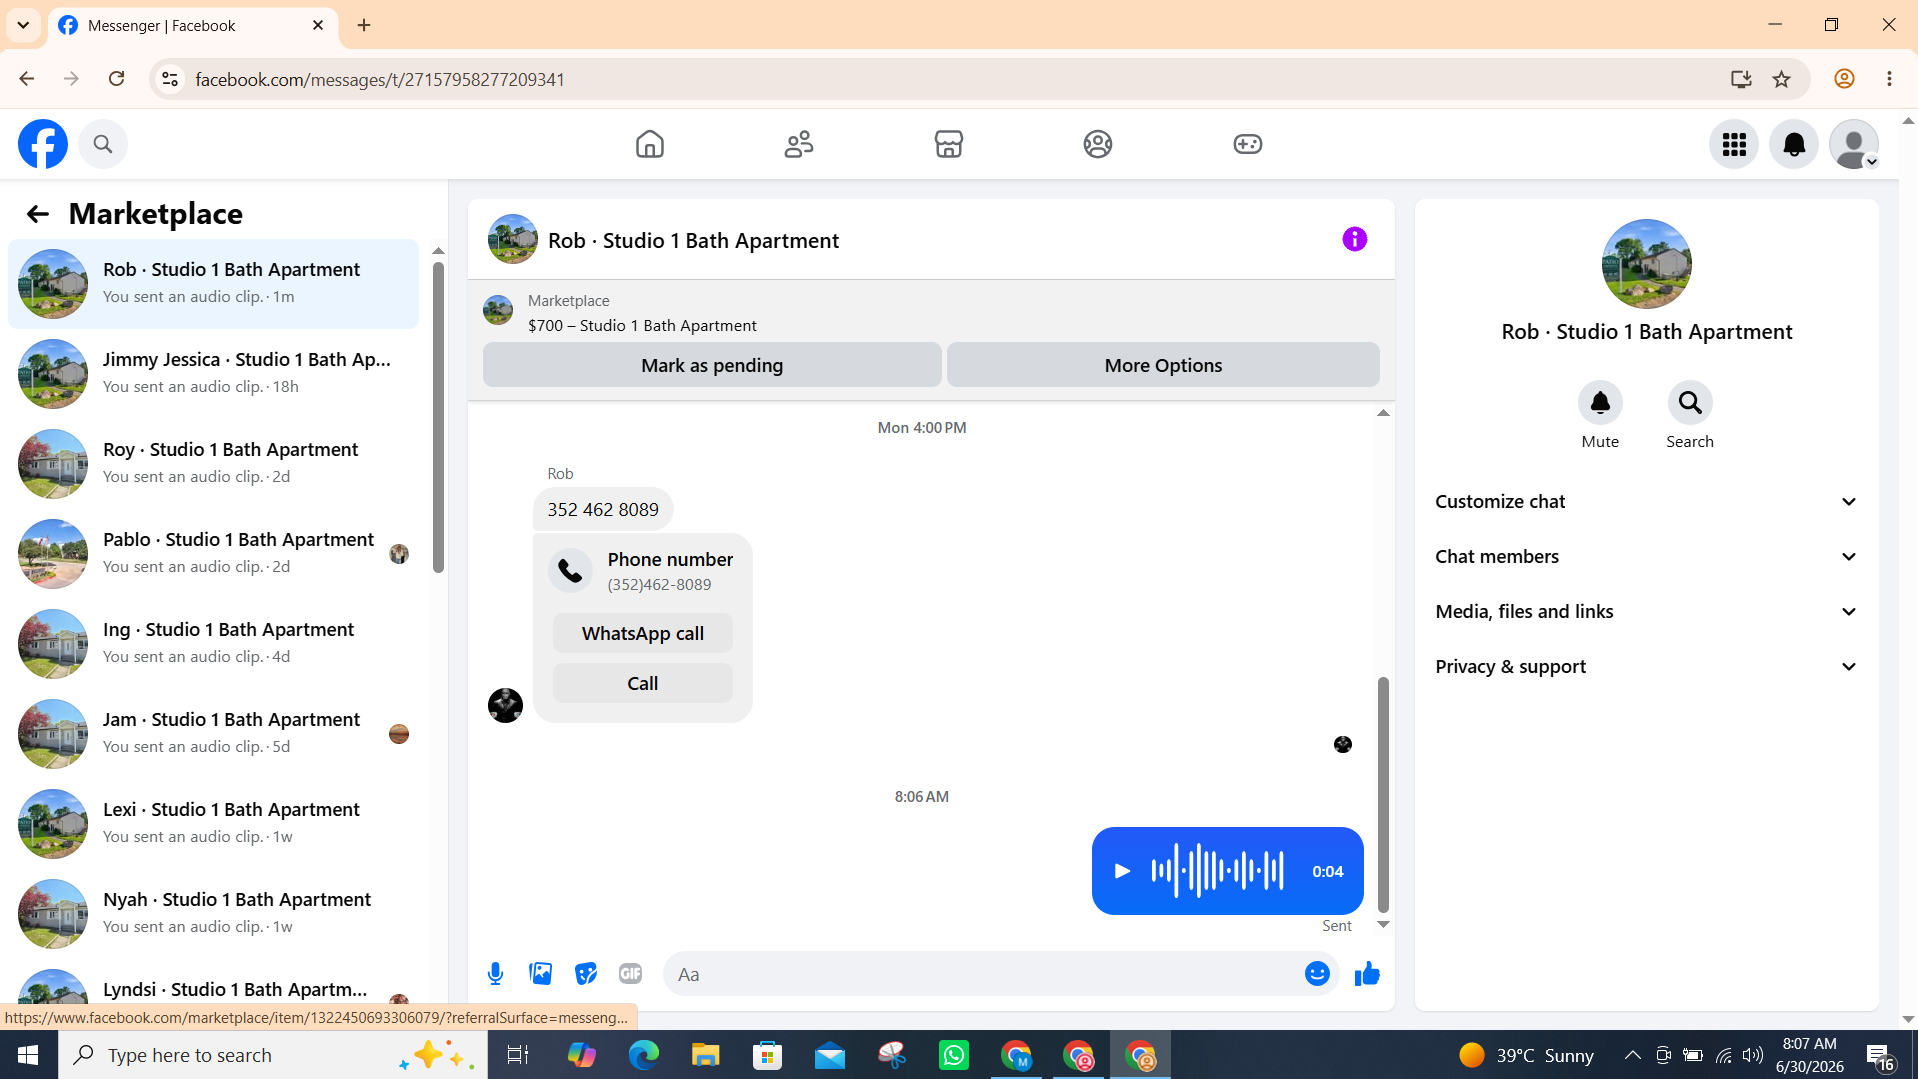Click the Facebook search magnifier icon
The image size is (1918, 1079).
click(103, 144)
